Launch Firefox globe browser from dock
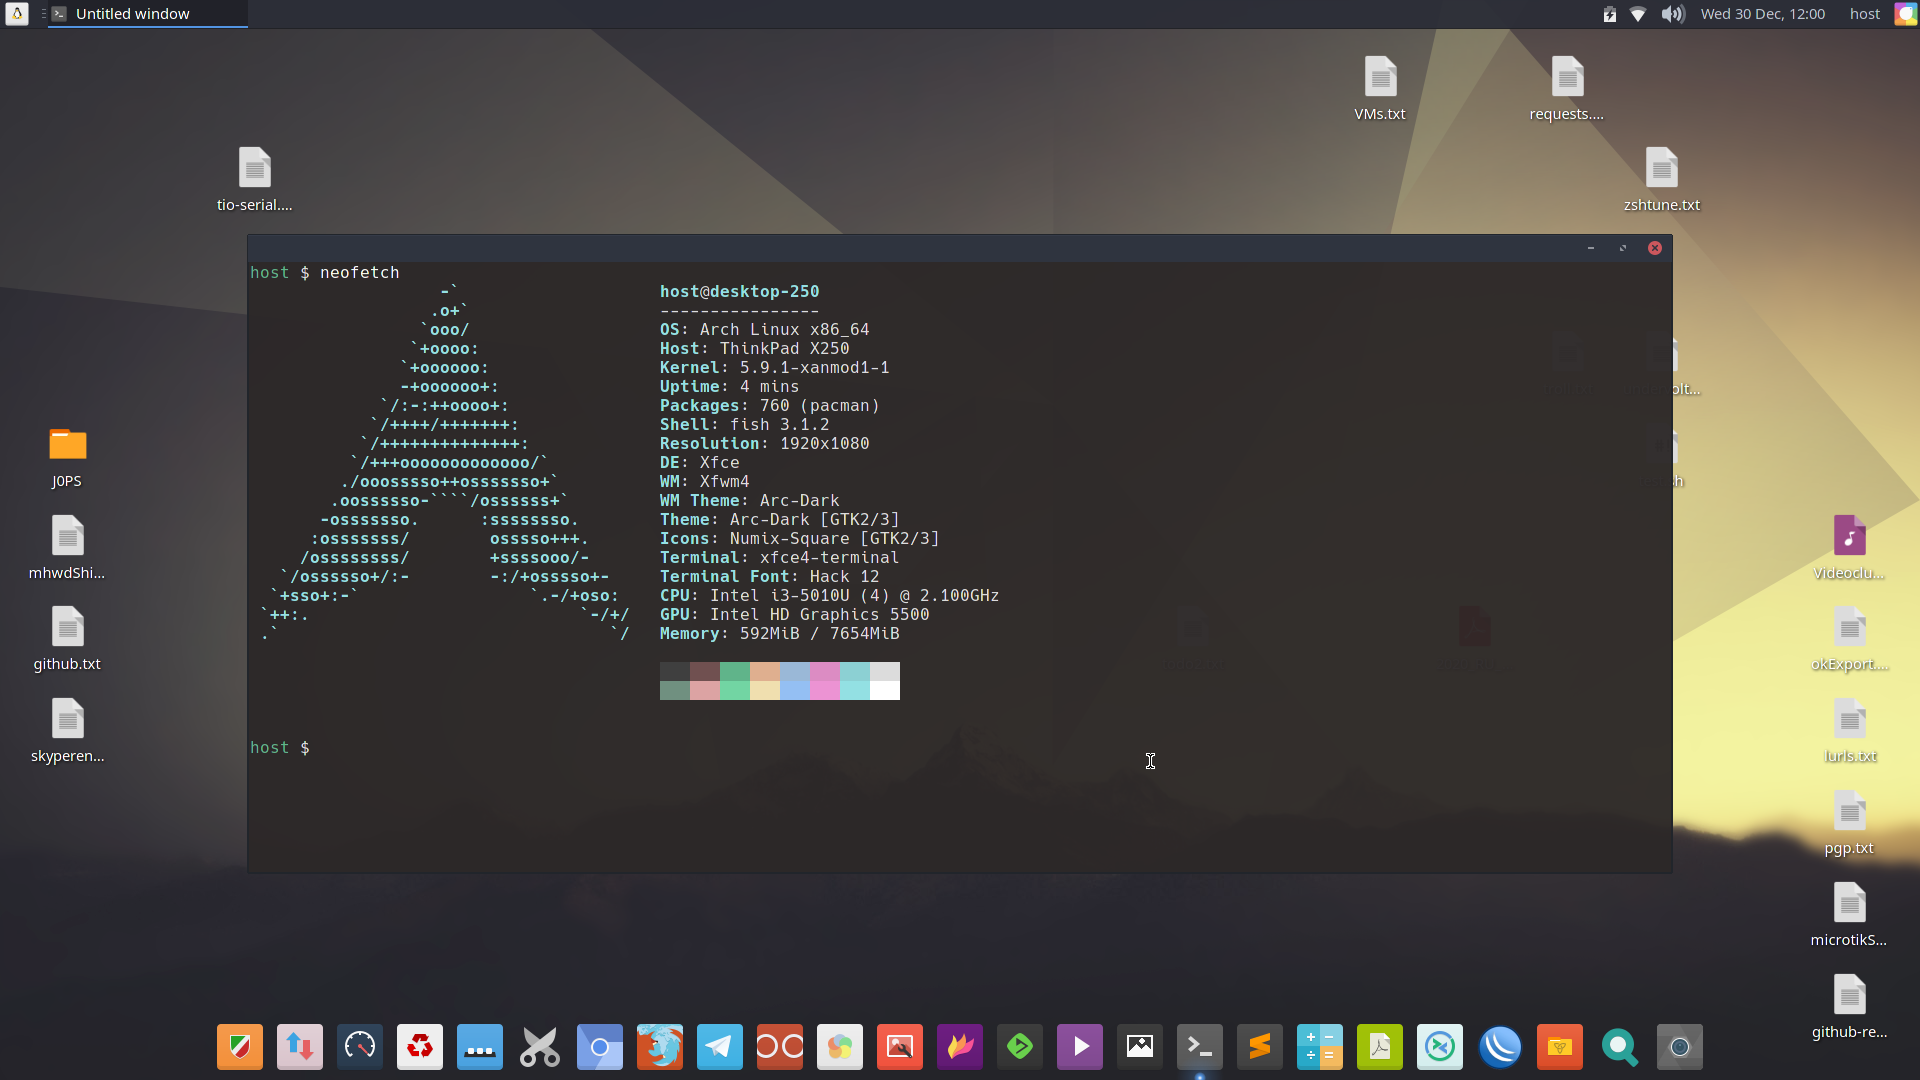Screen dimensions: 1920x1080 (660, 1047)
